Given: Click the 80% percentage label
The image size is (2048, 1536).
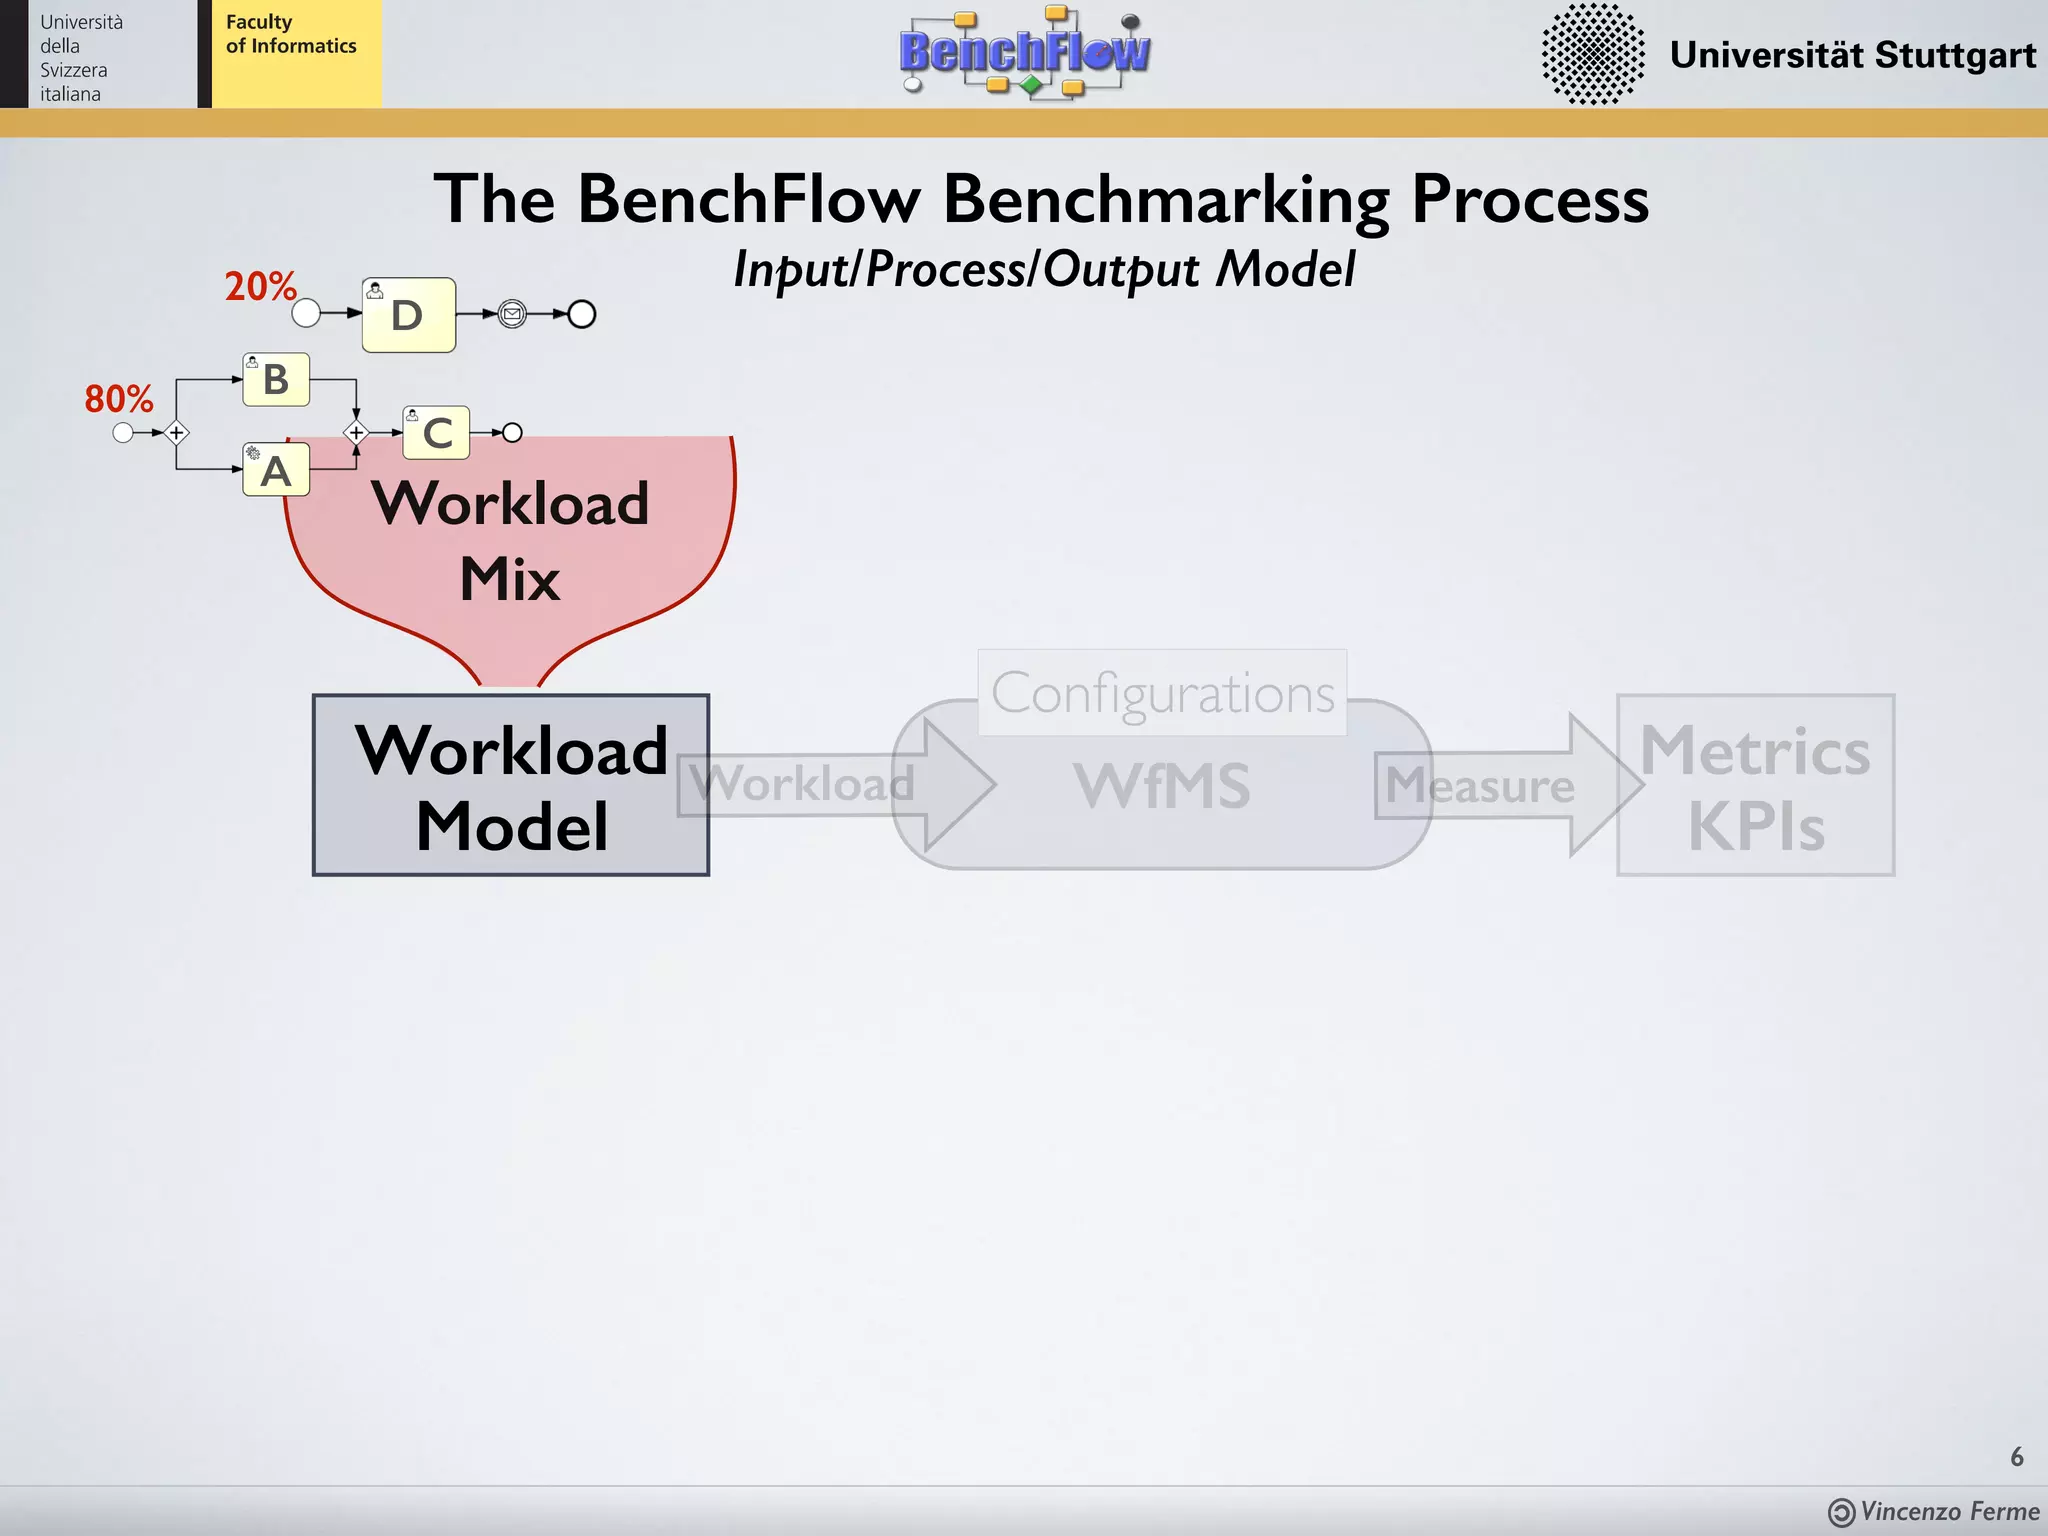Looking at the screenshot, I should point(119,399).
